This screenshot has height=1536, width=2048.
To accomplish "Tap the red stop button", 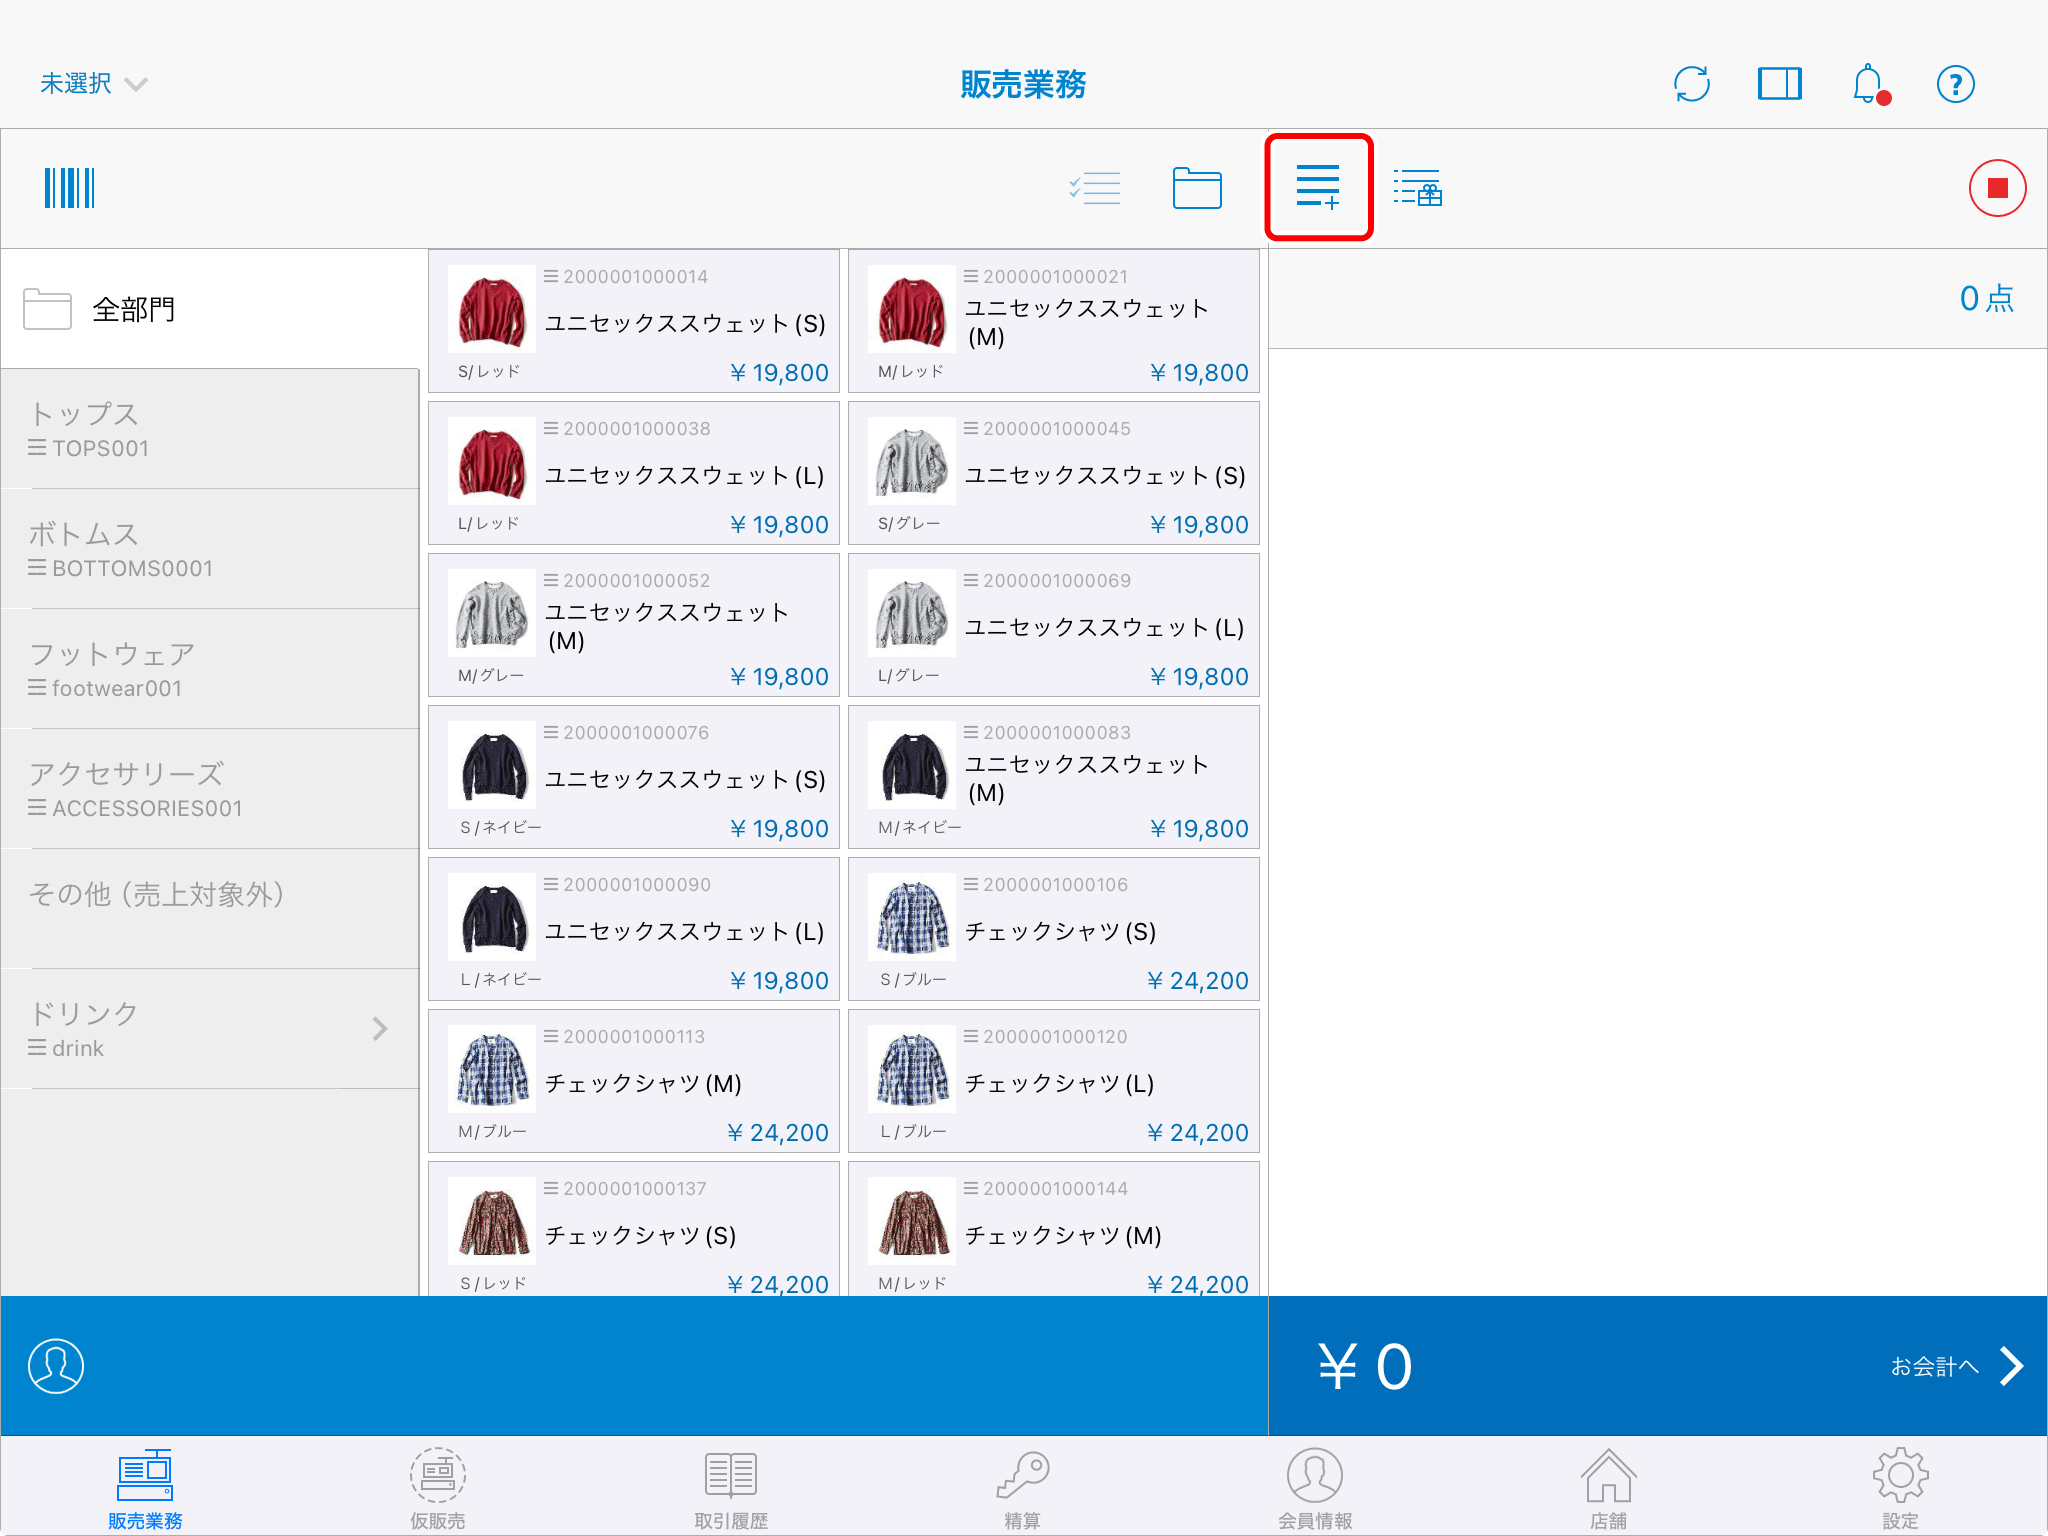I will pos(1997,188).
